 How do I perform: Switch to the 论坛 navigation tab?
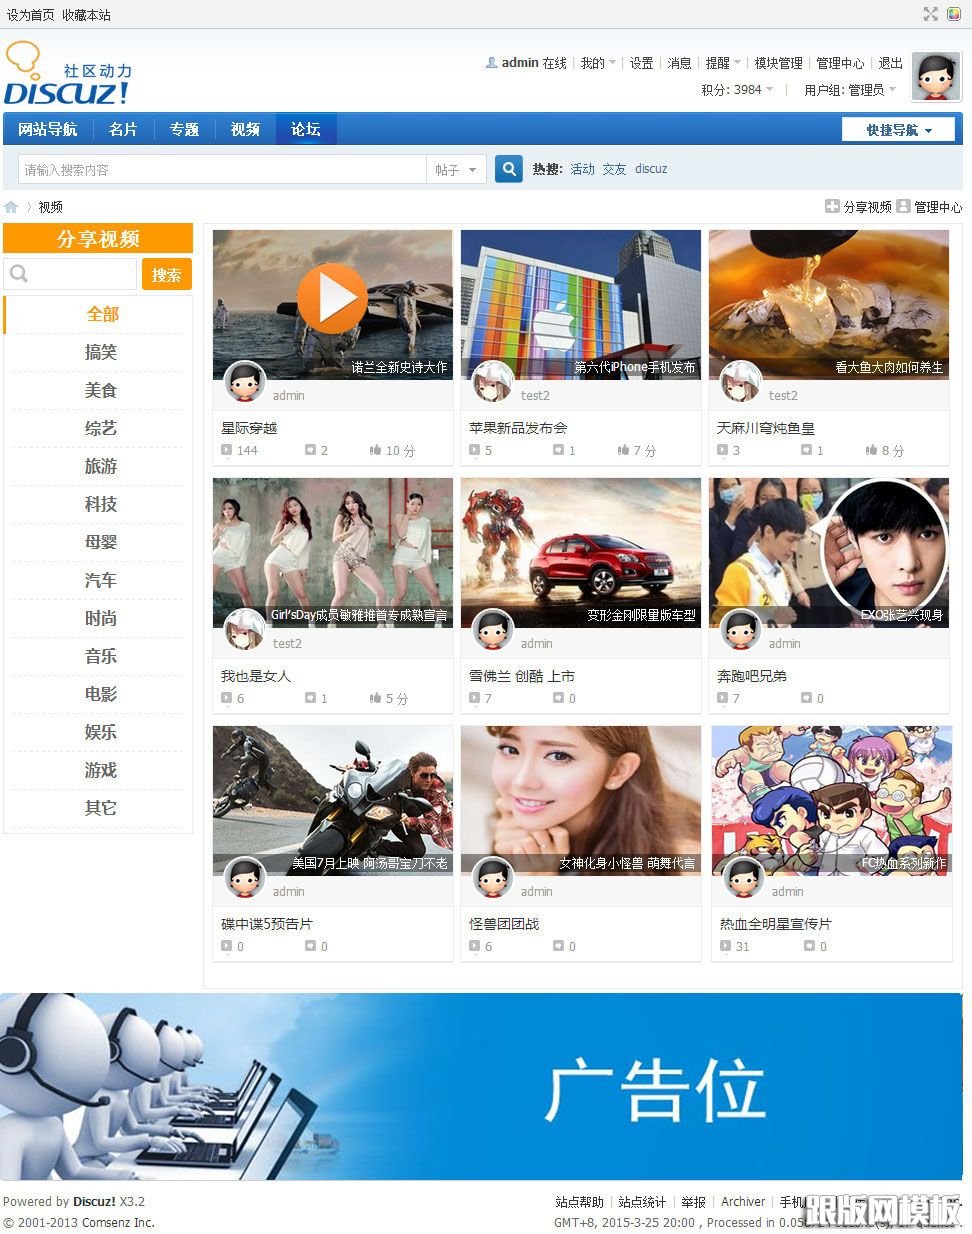[305, 128]
